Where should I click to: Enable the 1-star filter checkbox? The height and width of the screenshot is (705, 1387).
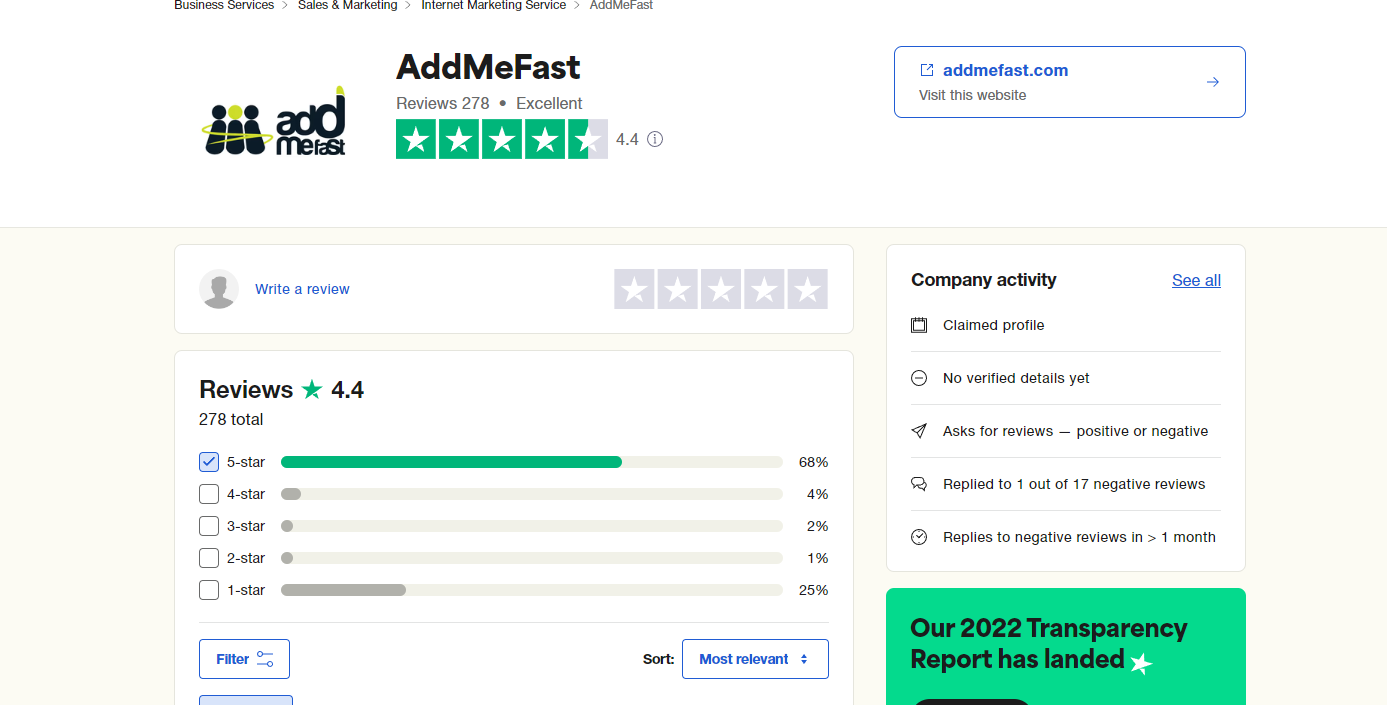click(209, 590)
